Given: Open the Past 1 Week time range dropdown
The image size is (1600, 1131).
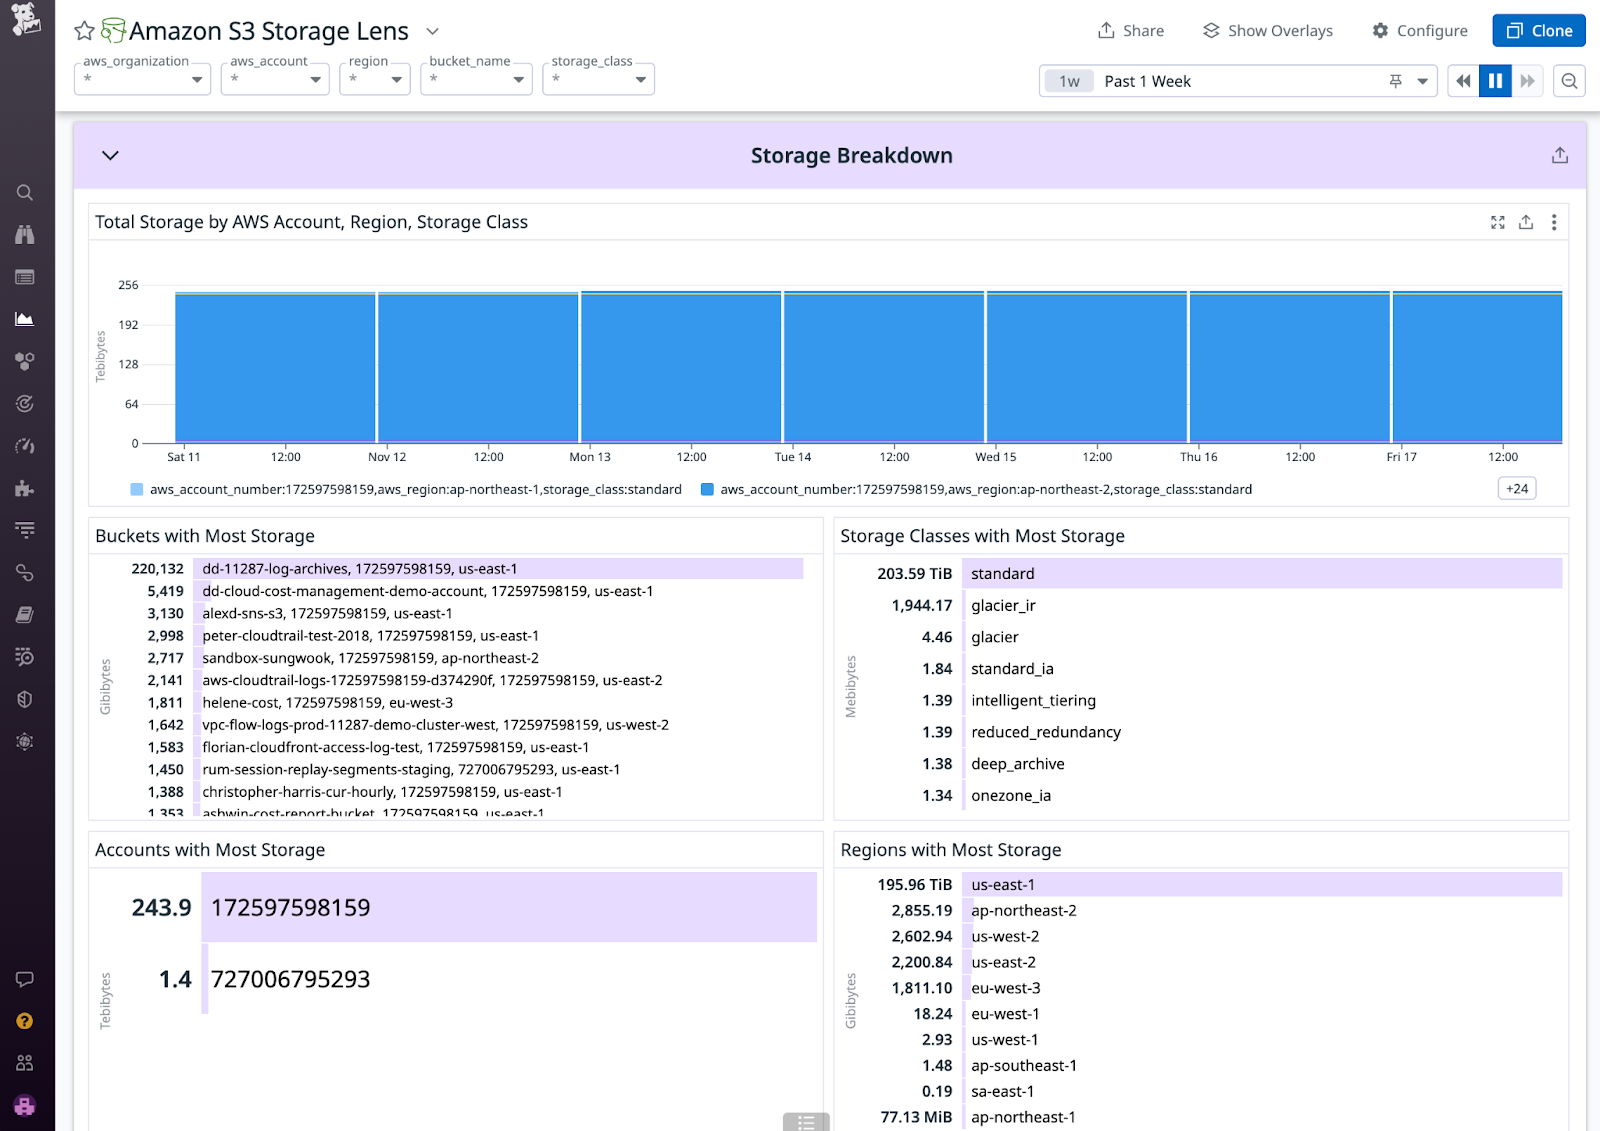Looking at the screenshot, I should (x=1421, y=81).
